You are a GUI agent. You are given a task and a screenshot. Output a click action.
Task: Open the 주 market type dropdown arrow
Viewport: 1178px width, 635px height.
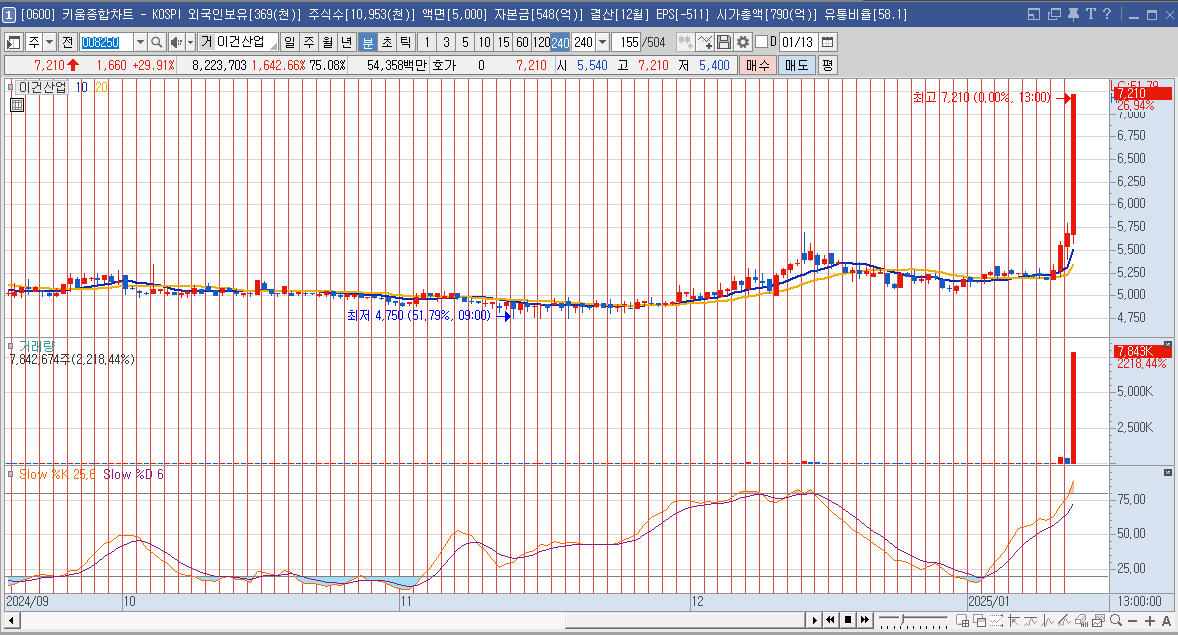(50, 42)
